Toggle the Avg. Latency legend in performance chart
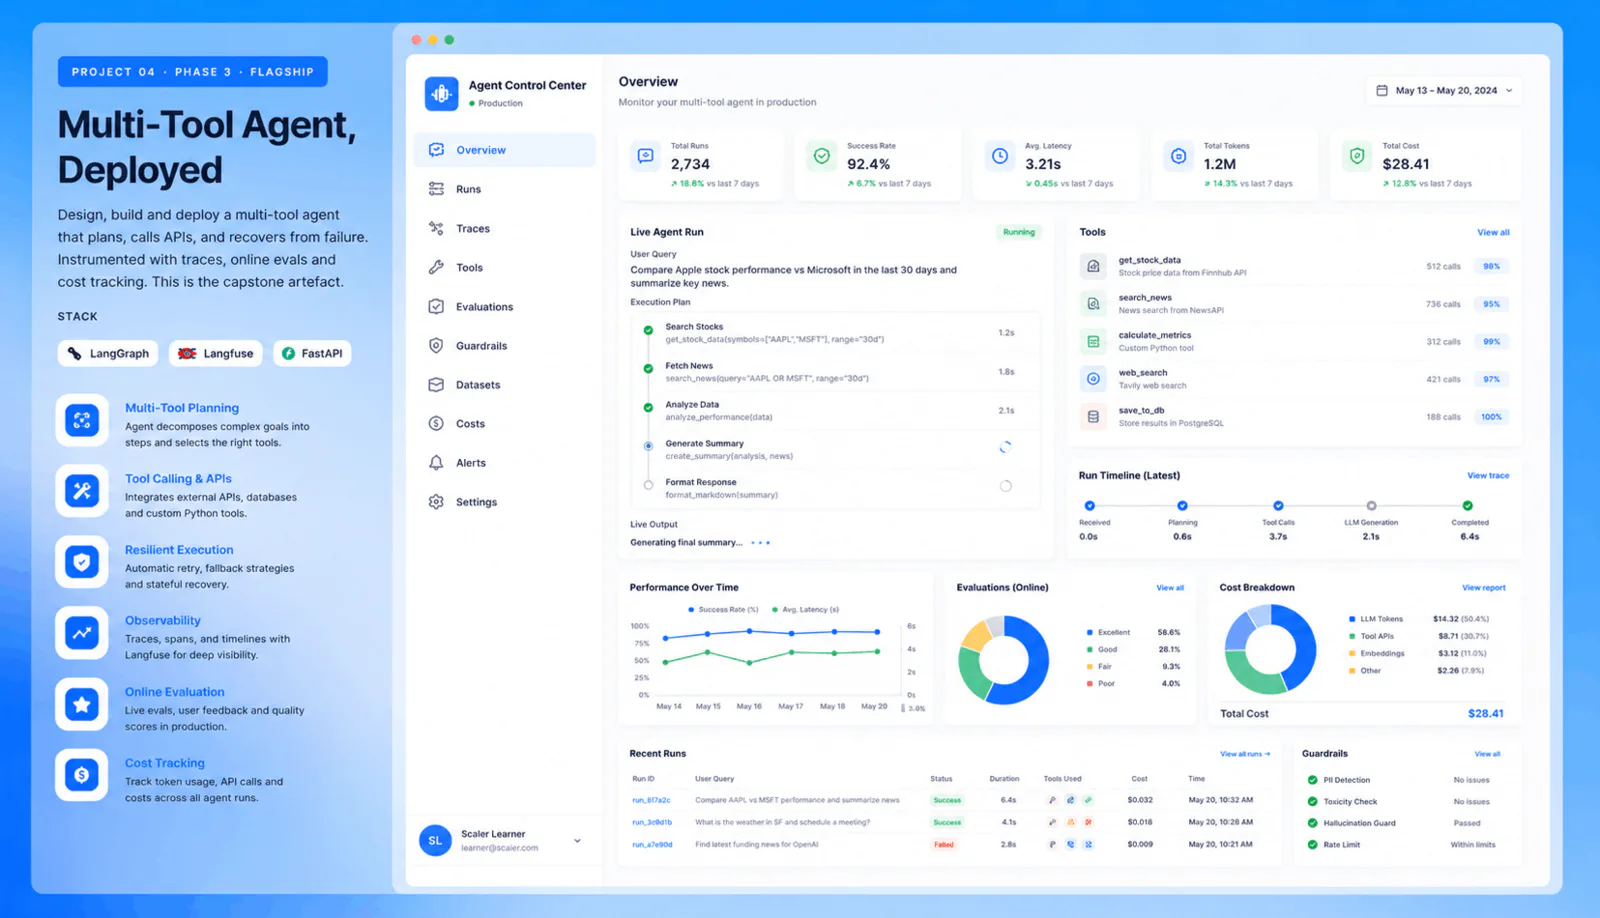 (x=805, y=609)
